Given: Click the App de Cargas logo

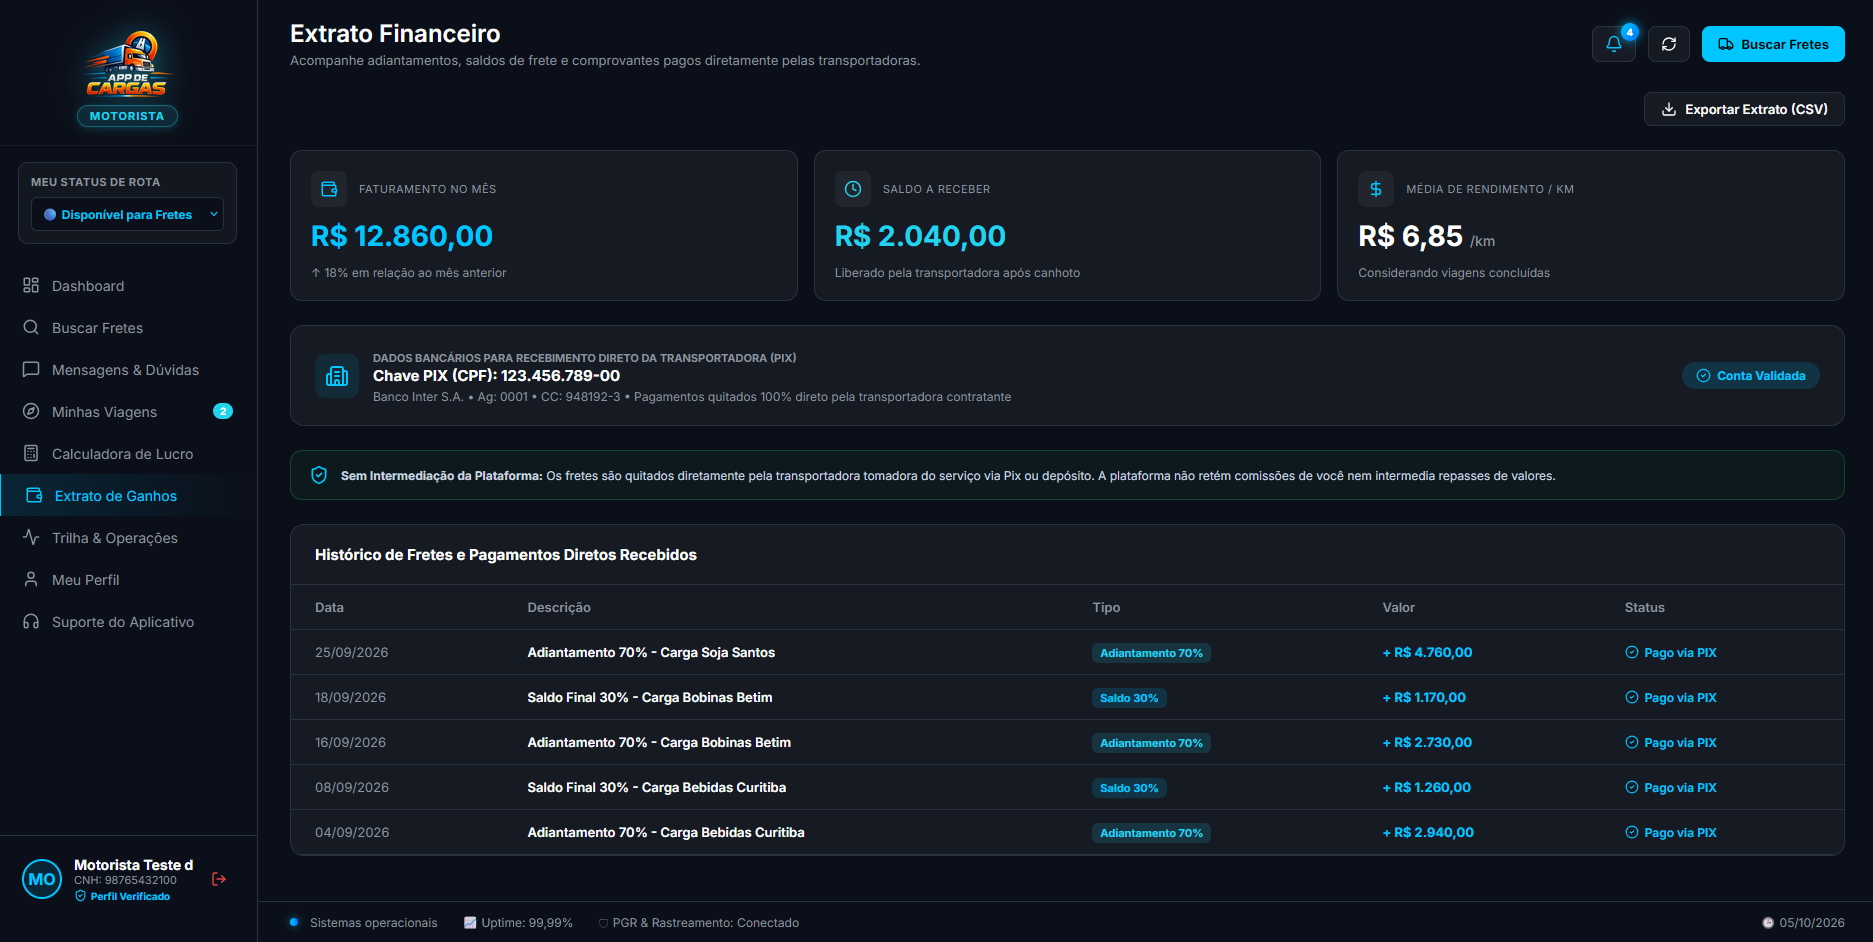Looking at the screenshot, I should coord(127,63).
